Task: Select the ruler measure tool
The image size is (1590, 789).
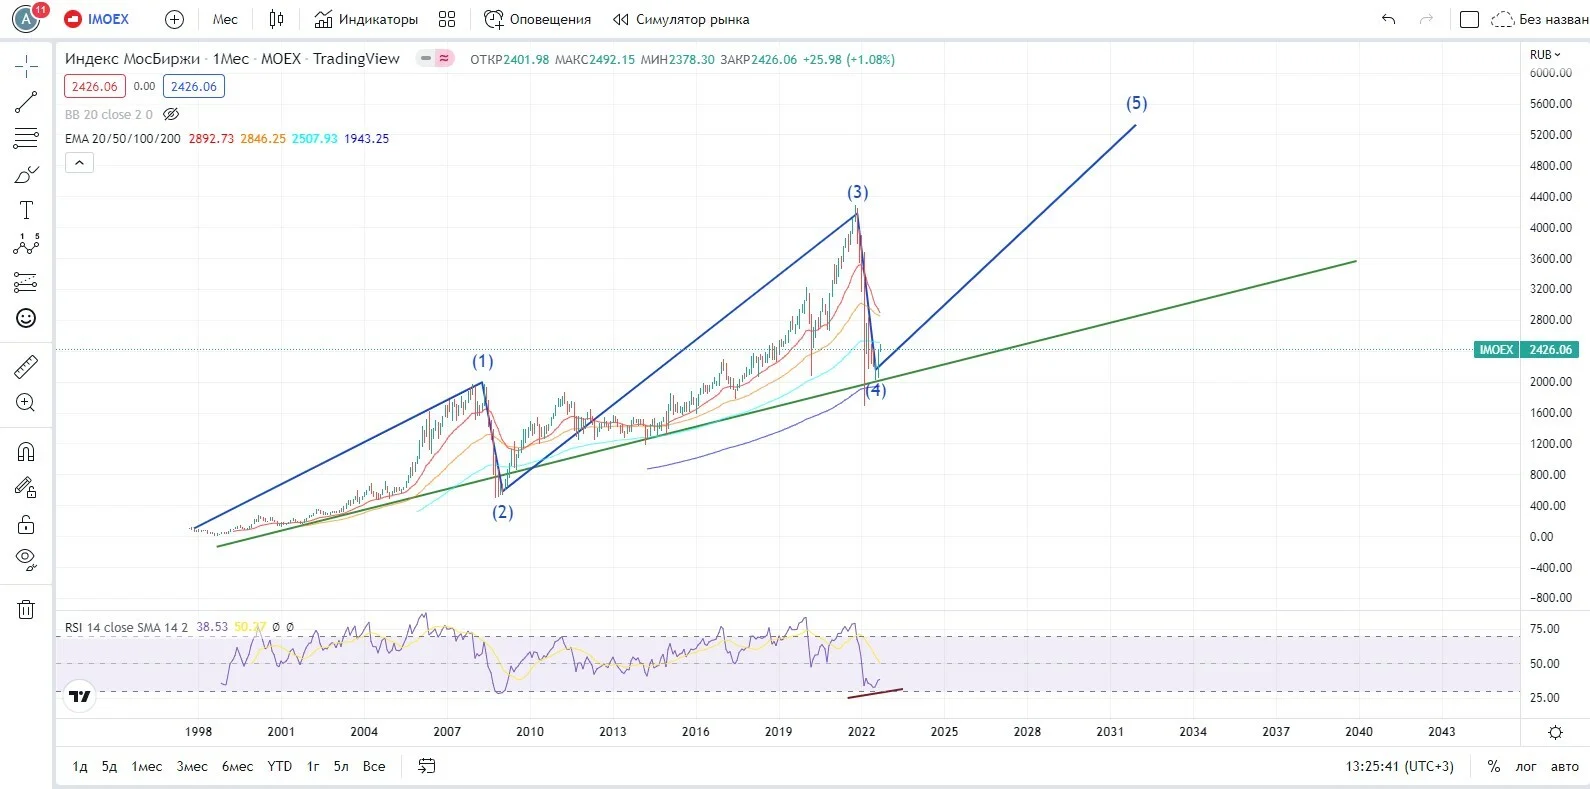Action: click(x=26, y=367)
